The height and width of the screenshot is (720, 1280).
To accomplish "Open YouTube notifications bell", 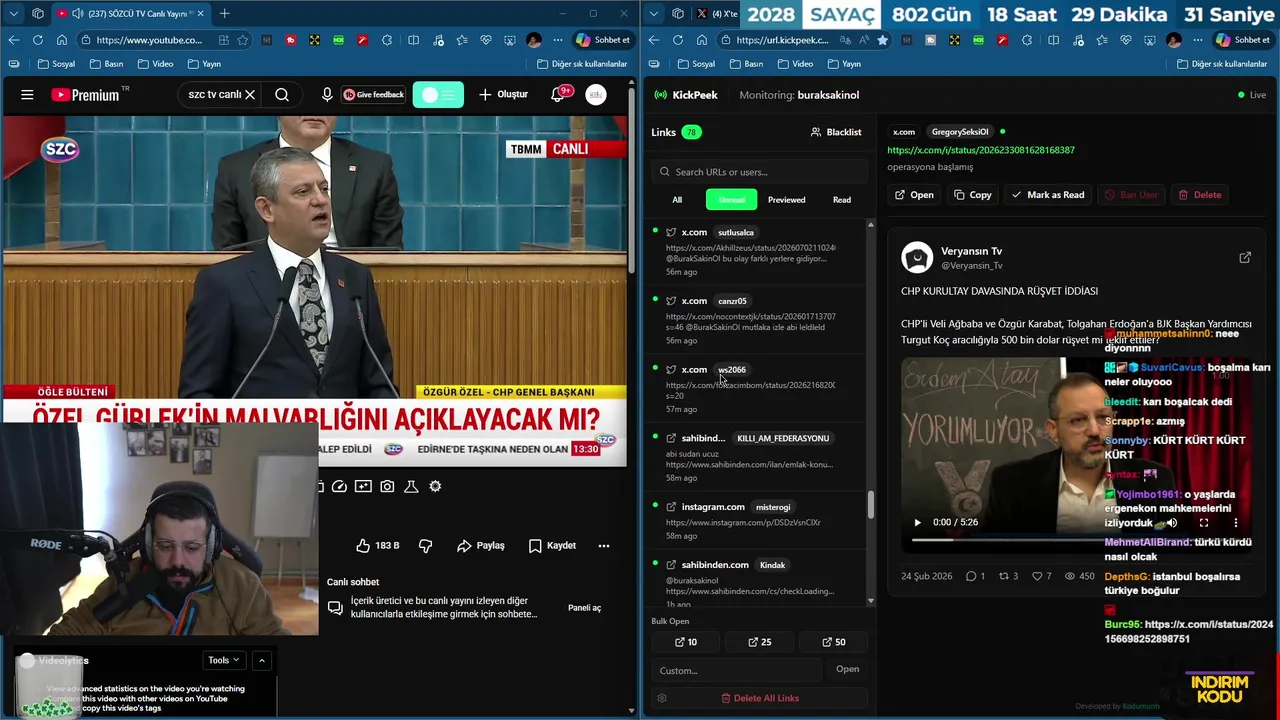I will [x=559, y=95].
